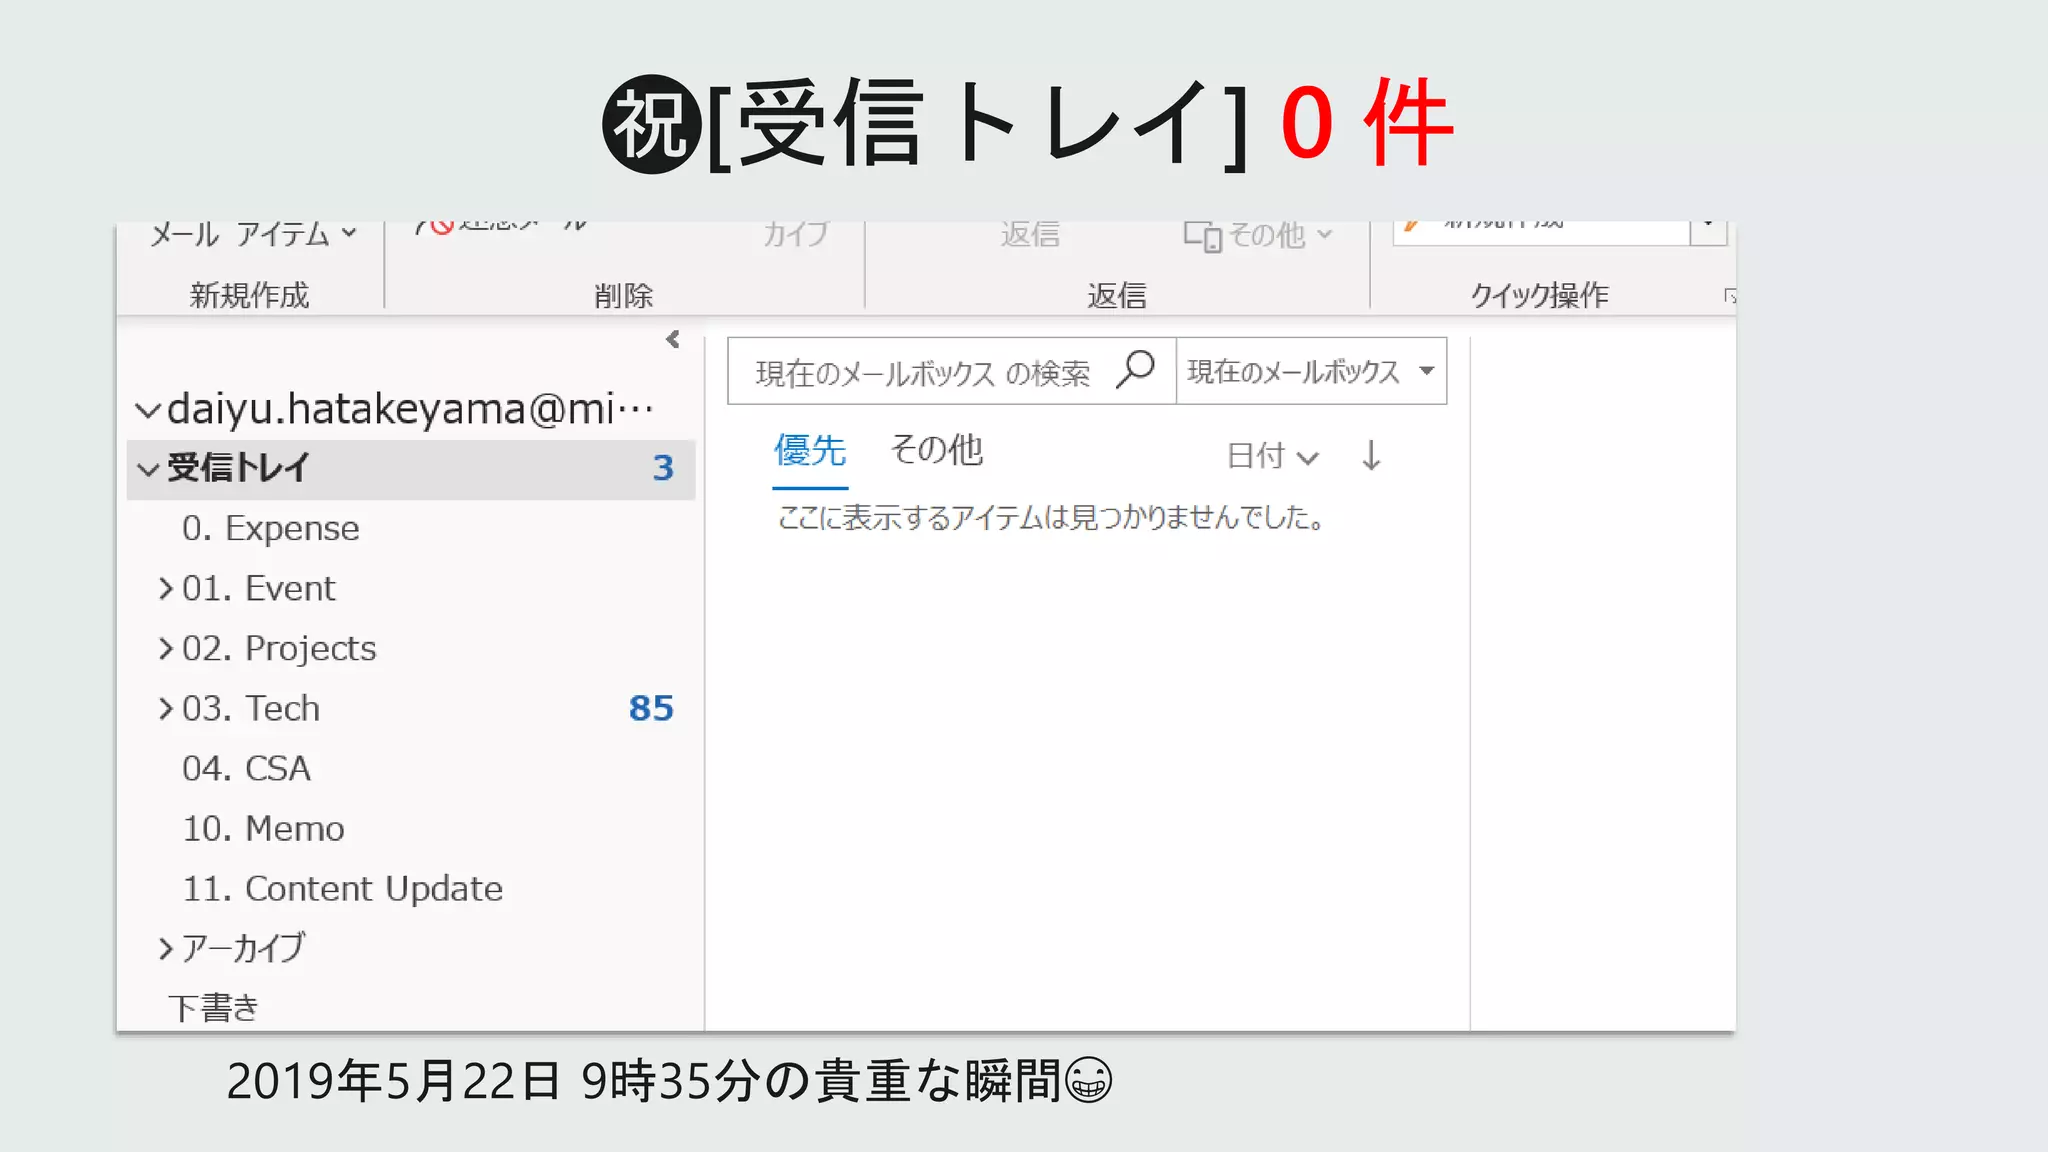Image resolution: width=2048 pixels, height=1152 pixels.
Task: Expand the 03. Tech folder
Action: pos(166,708)
